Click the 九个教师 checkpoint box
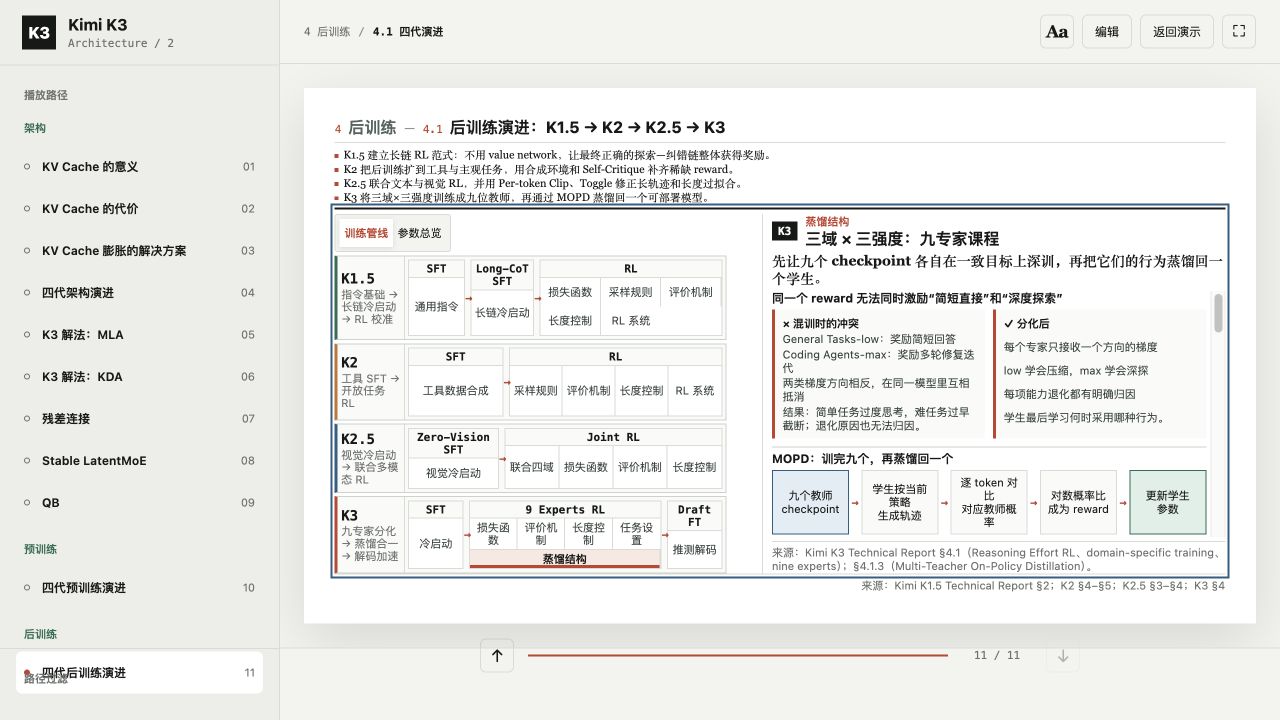Image resolution: width=1280 pixels, height=720 pixels. tap(810, 502)
